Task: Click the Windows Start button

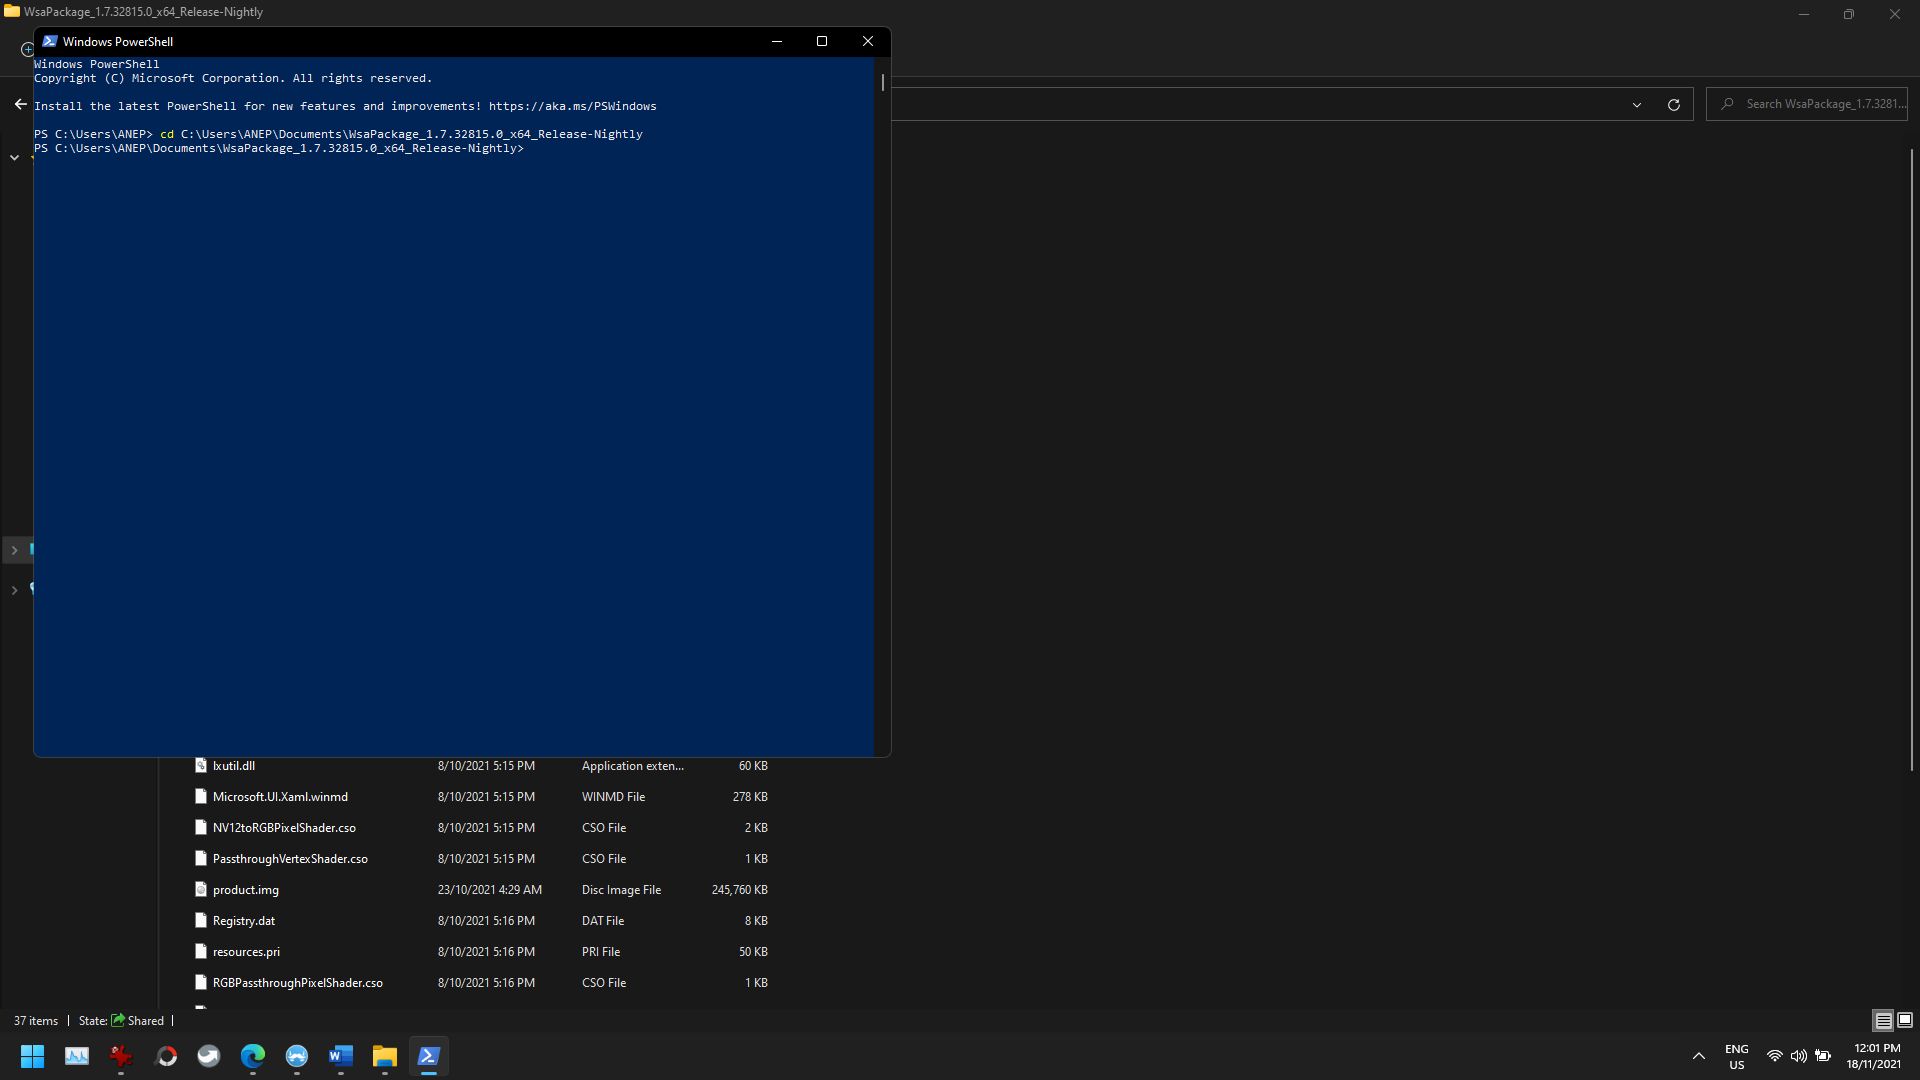Action: [32, 1056]
